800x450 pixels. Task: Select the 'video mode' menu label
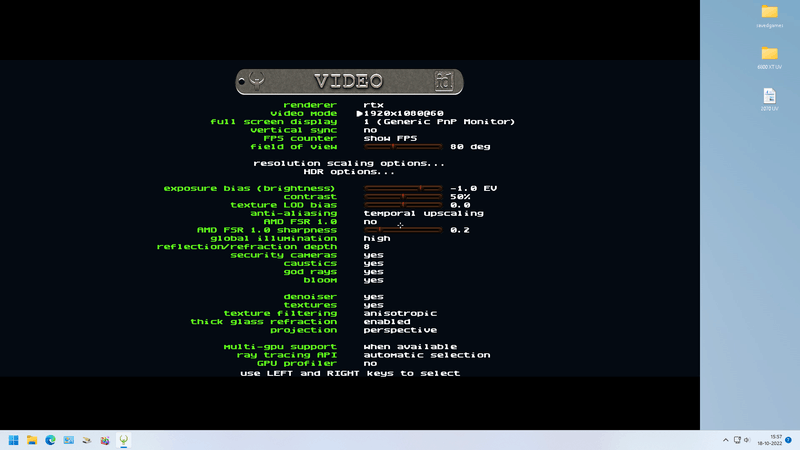304,113
